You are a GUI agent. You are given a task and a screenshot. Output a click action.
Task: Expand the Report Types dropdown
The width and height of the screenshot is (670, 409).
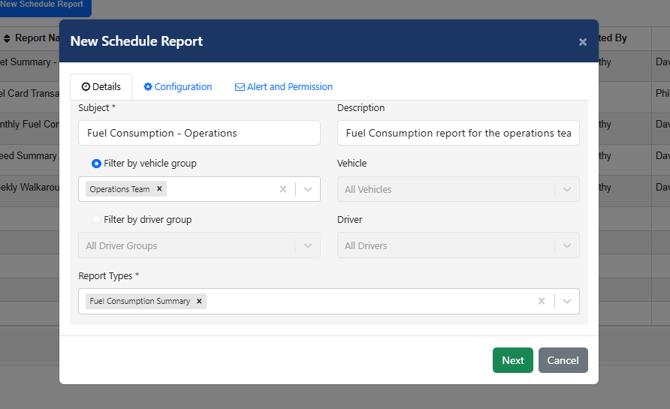(x=567, y=301)
